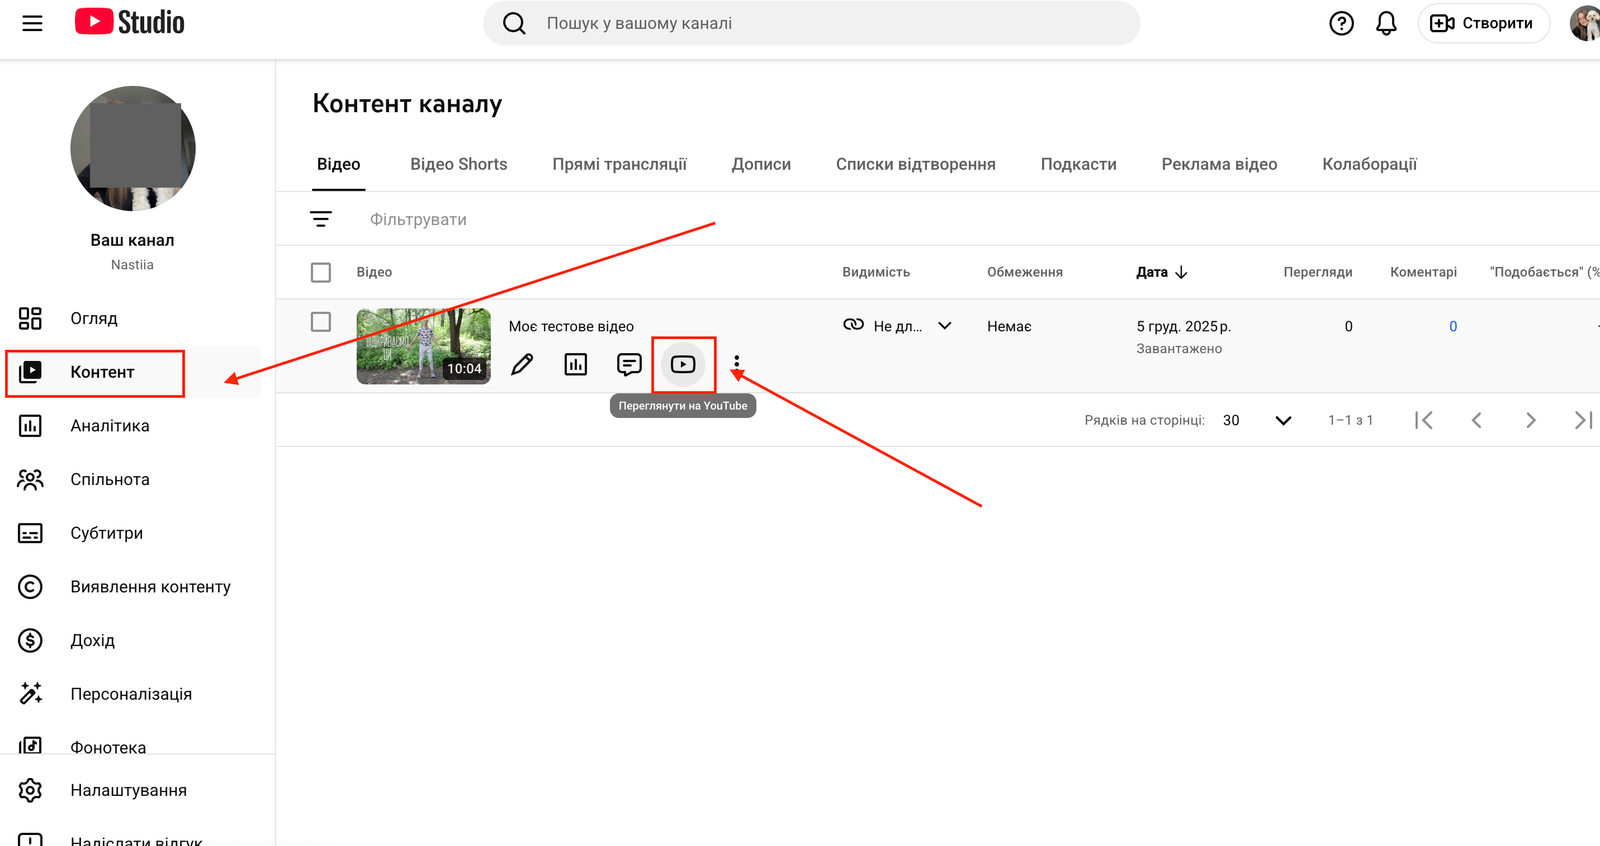Switch to the Колаборації tab

(1370, 164)
